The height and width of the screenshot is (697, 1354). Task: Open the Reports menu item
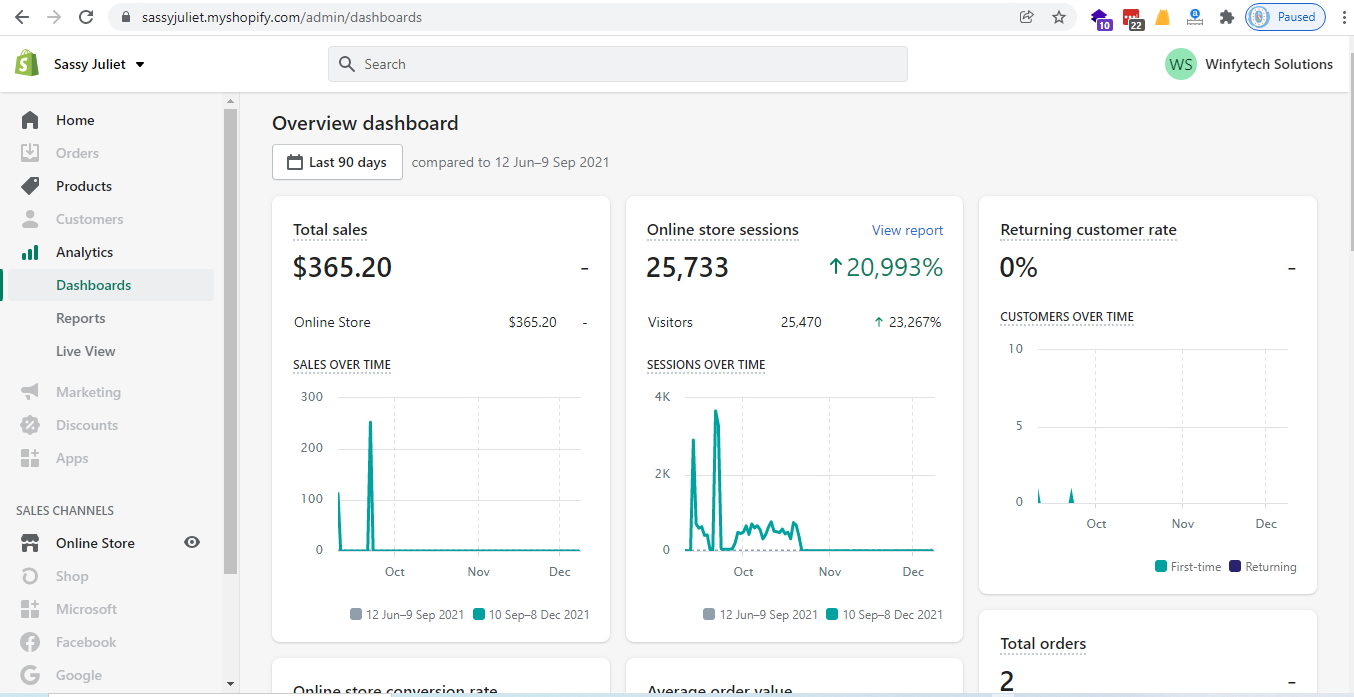click(81, 318)
